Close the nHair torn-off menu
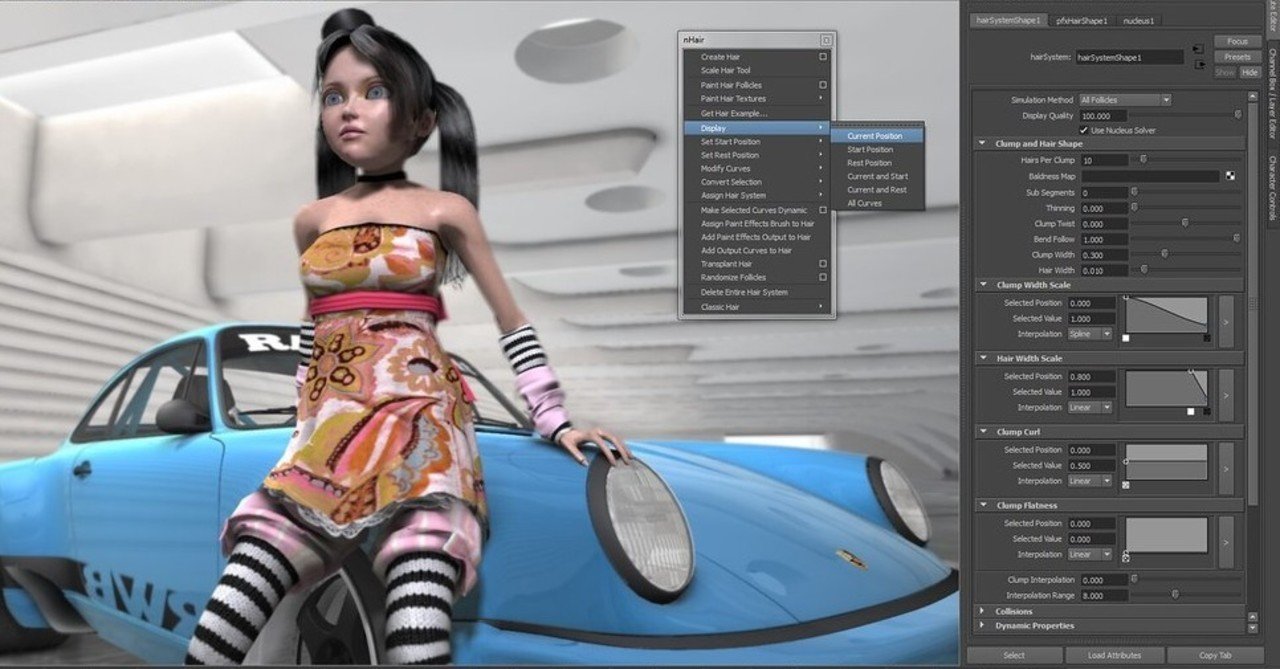Image resolution: width=1280 pixels, height=669 pixels. 826,40
